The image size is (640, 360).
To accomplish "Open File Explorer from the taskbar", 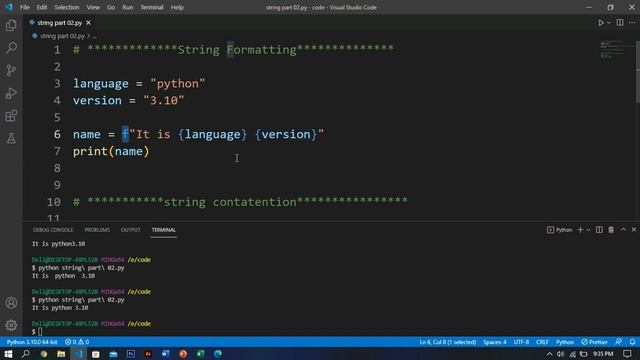I will (x=61, y=353).
